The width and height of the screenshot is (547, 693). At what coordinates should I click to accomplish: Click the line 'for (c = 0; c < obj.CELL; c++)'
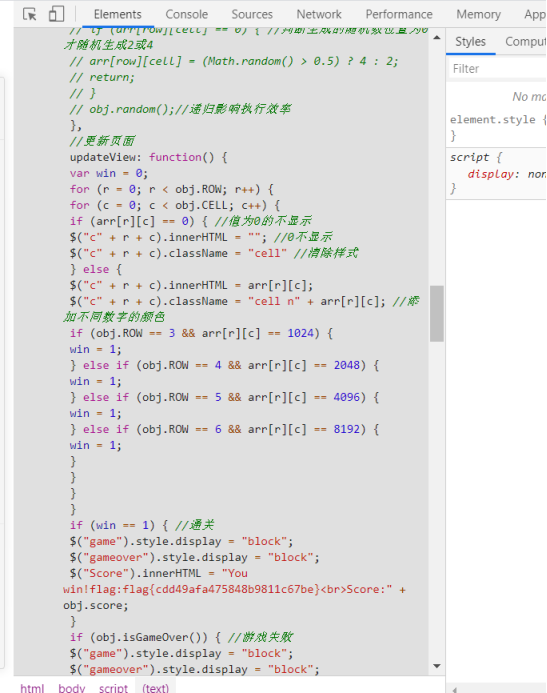click(x=175, y=205)
